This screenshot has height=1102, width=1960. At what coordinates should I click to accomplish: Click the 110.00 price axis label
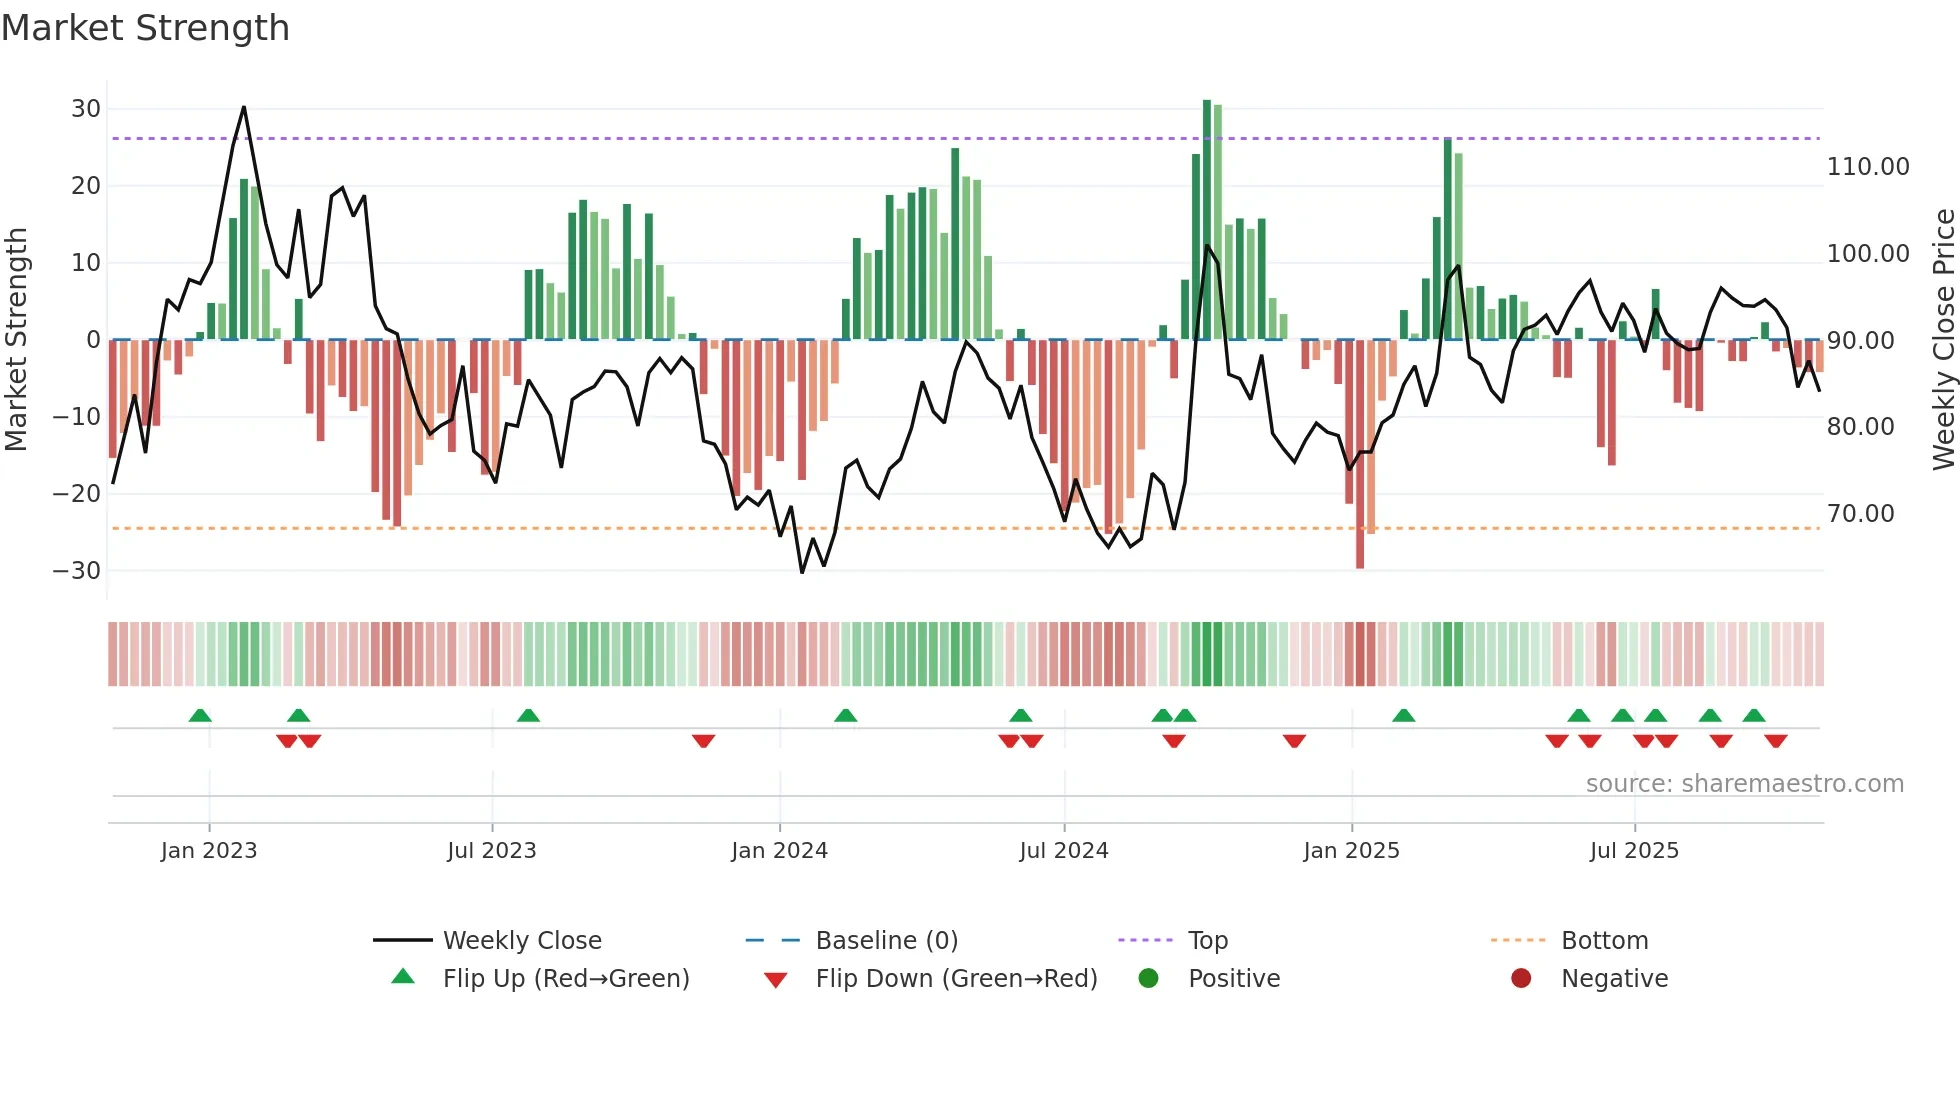point(1867,167)
